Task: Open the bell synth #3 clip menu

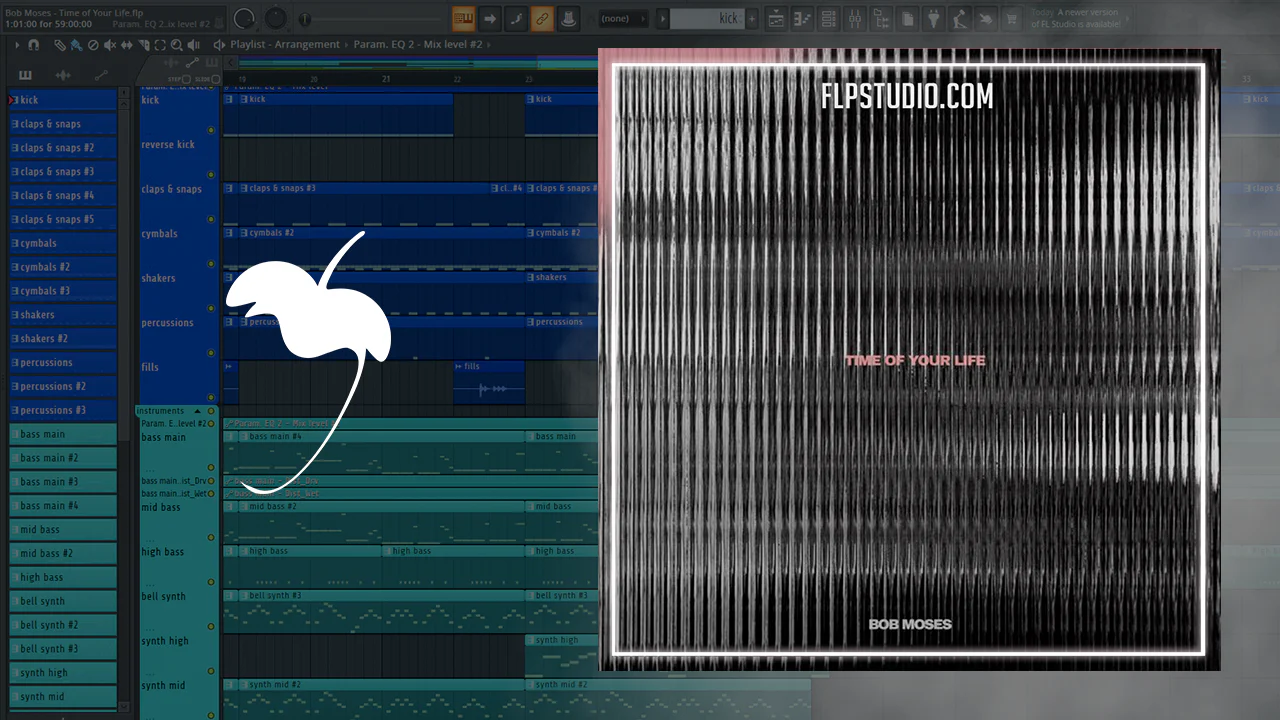Action: tap(243, 595)
